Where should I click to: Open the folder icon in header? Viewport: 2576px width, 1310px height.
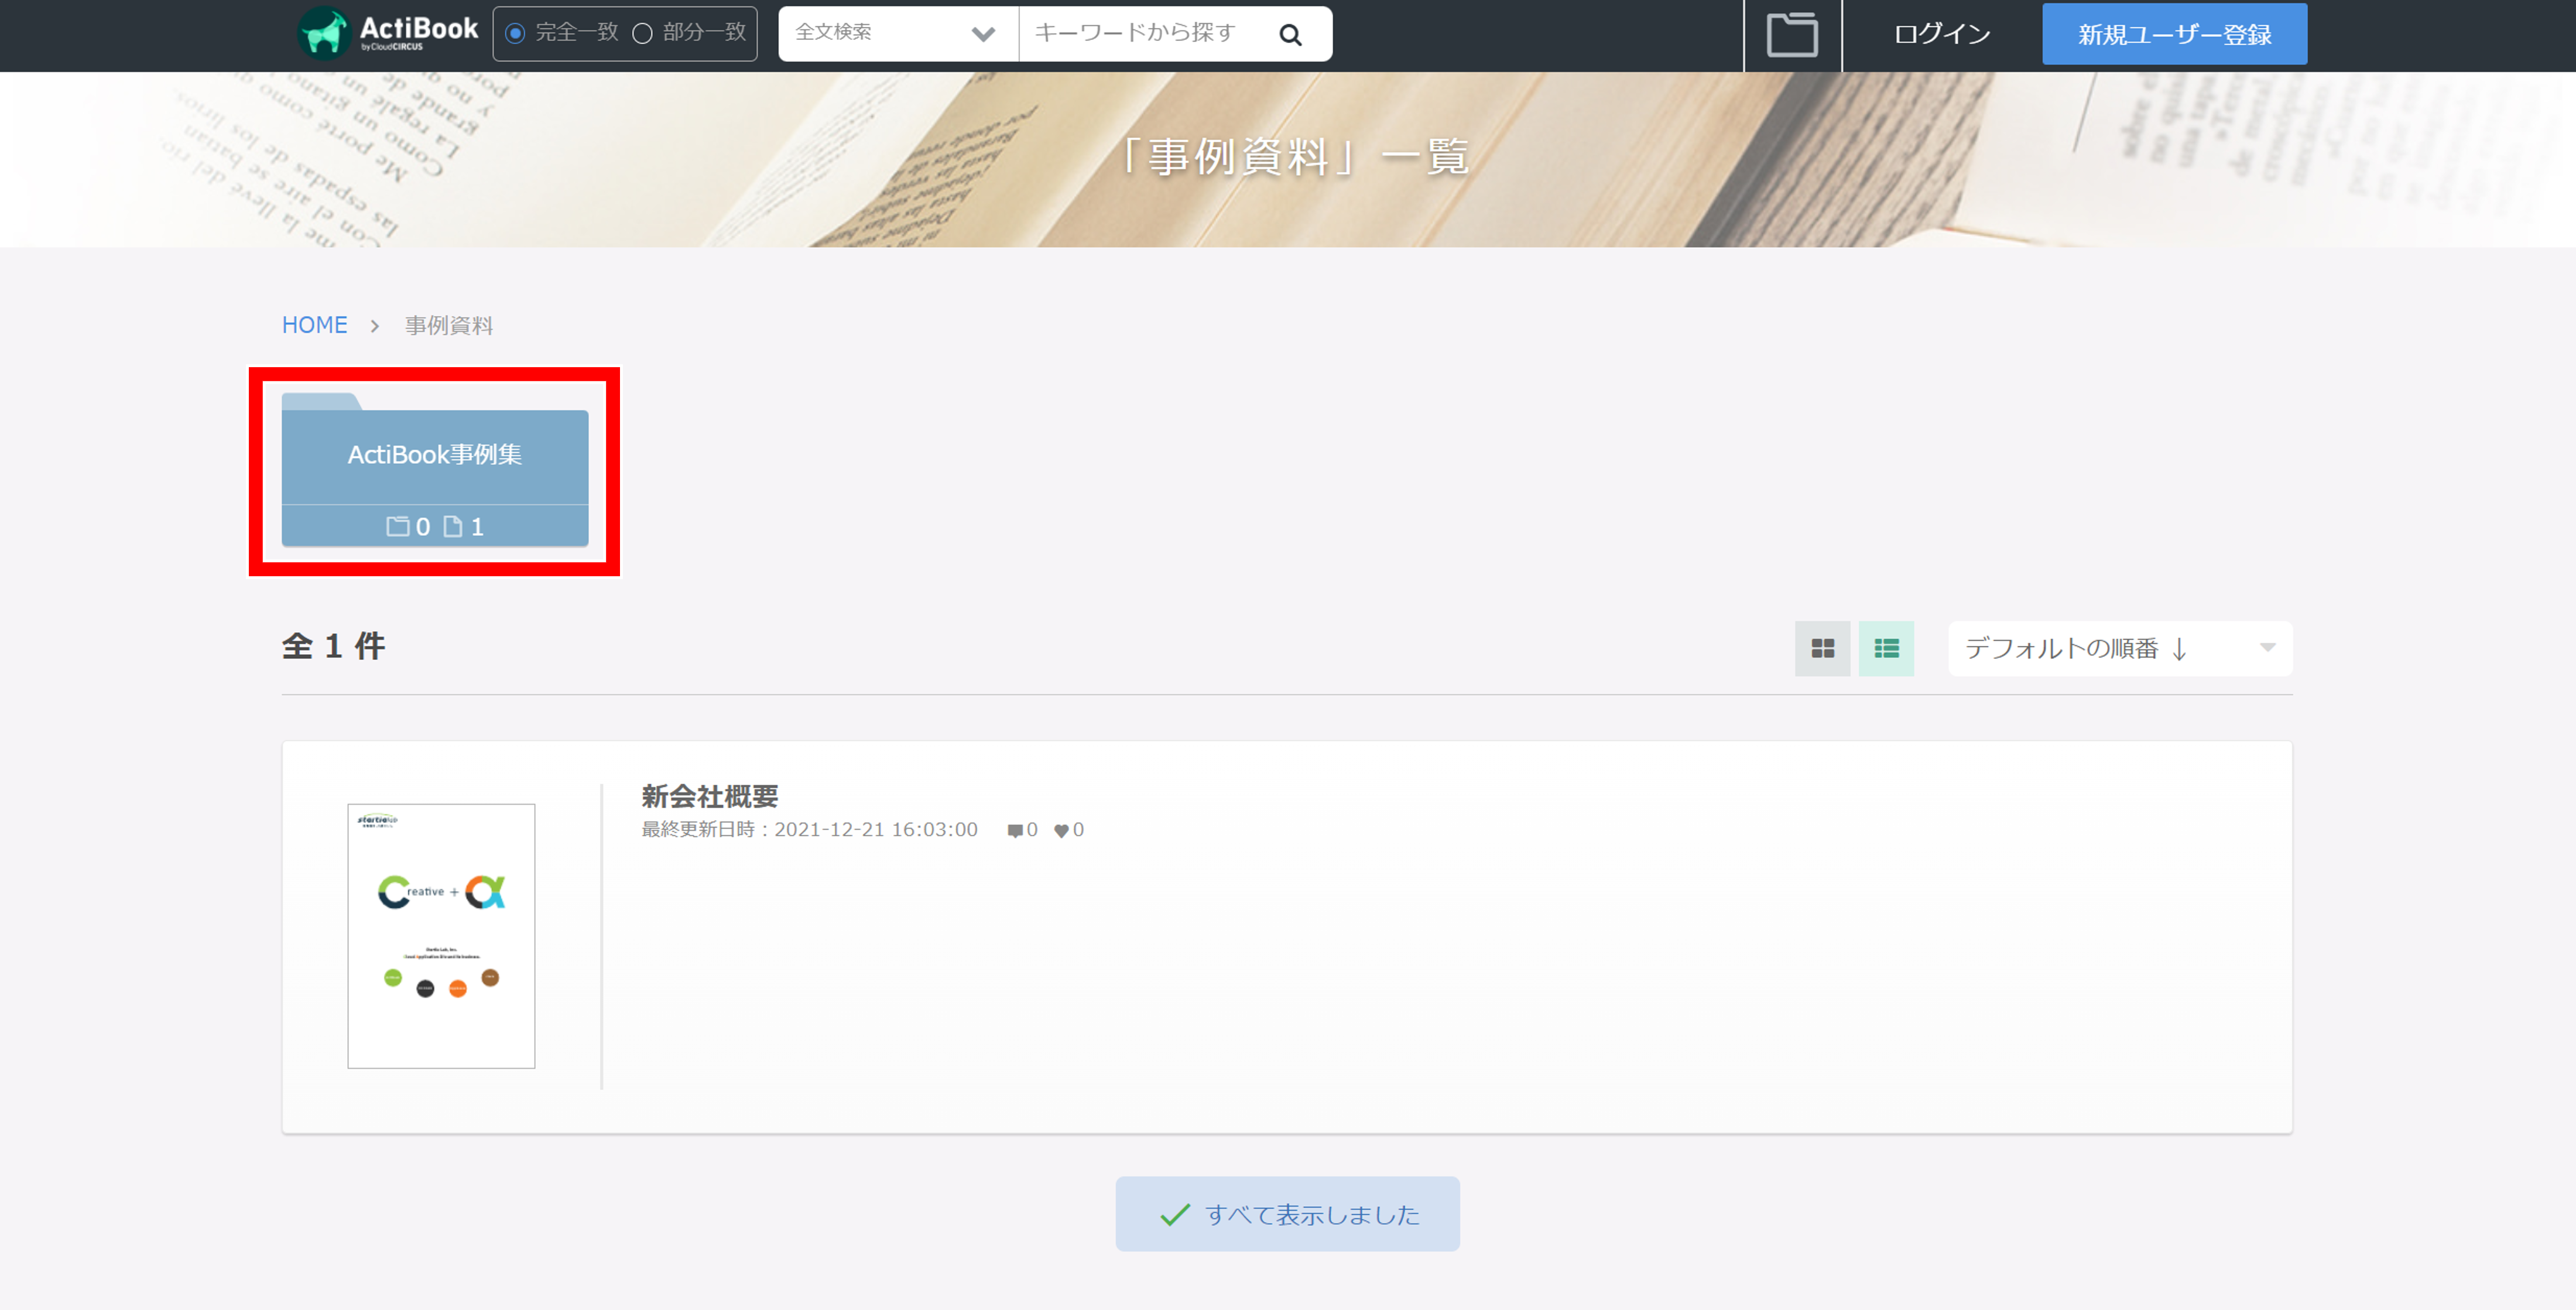tap(1792, 35)
